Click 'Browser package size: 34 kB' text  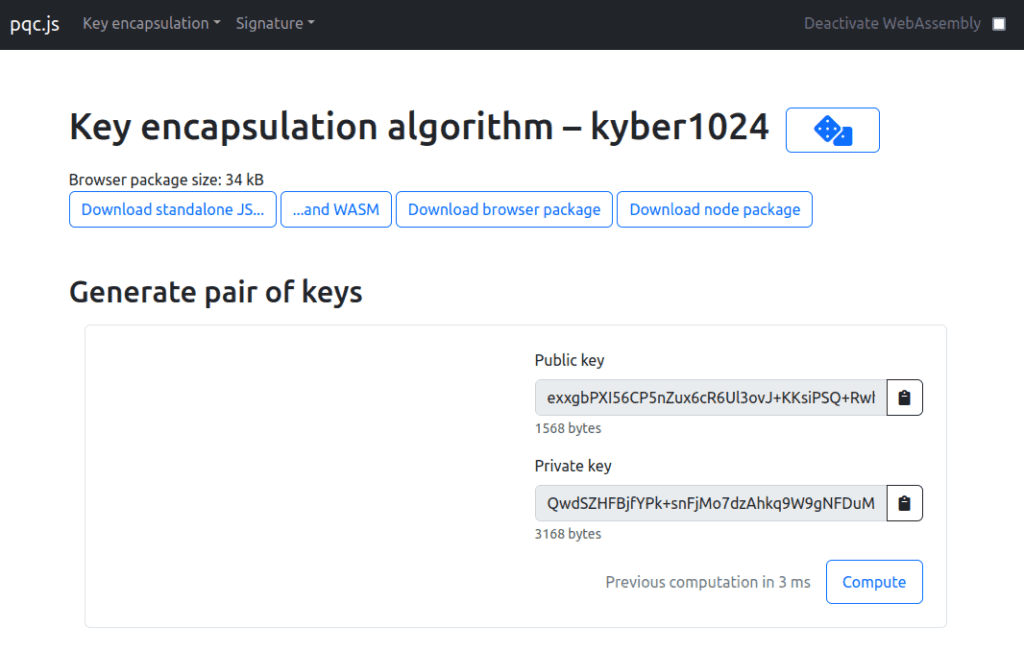[167, 180]
